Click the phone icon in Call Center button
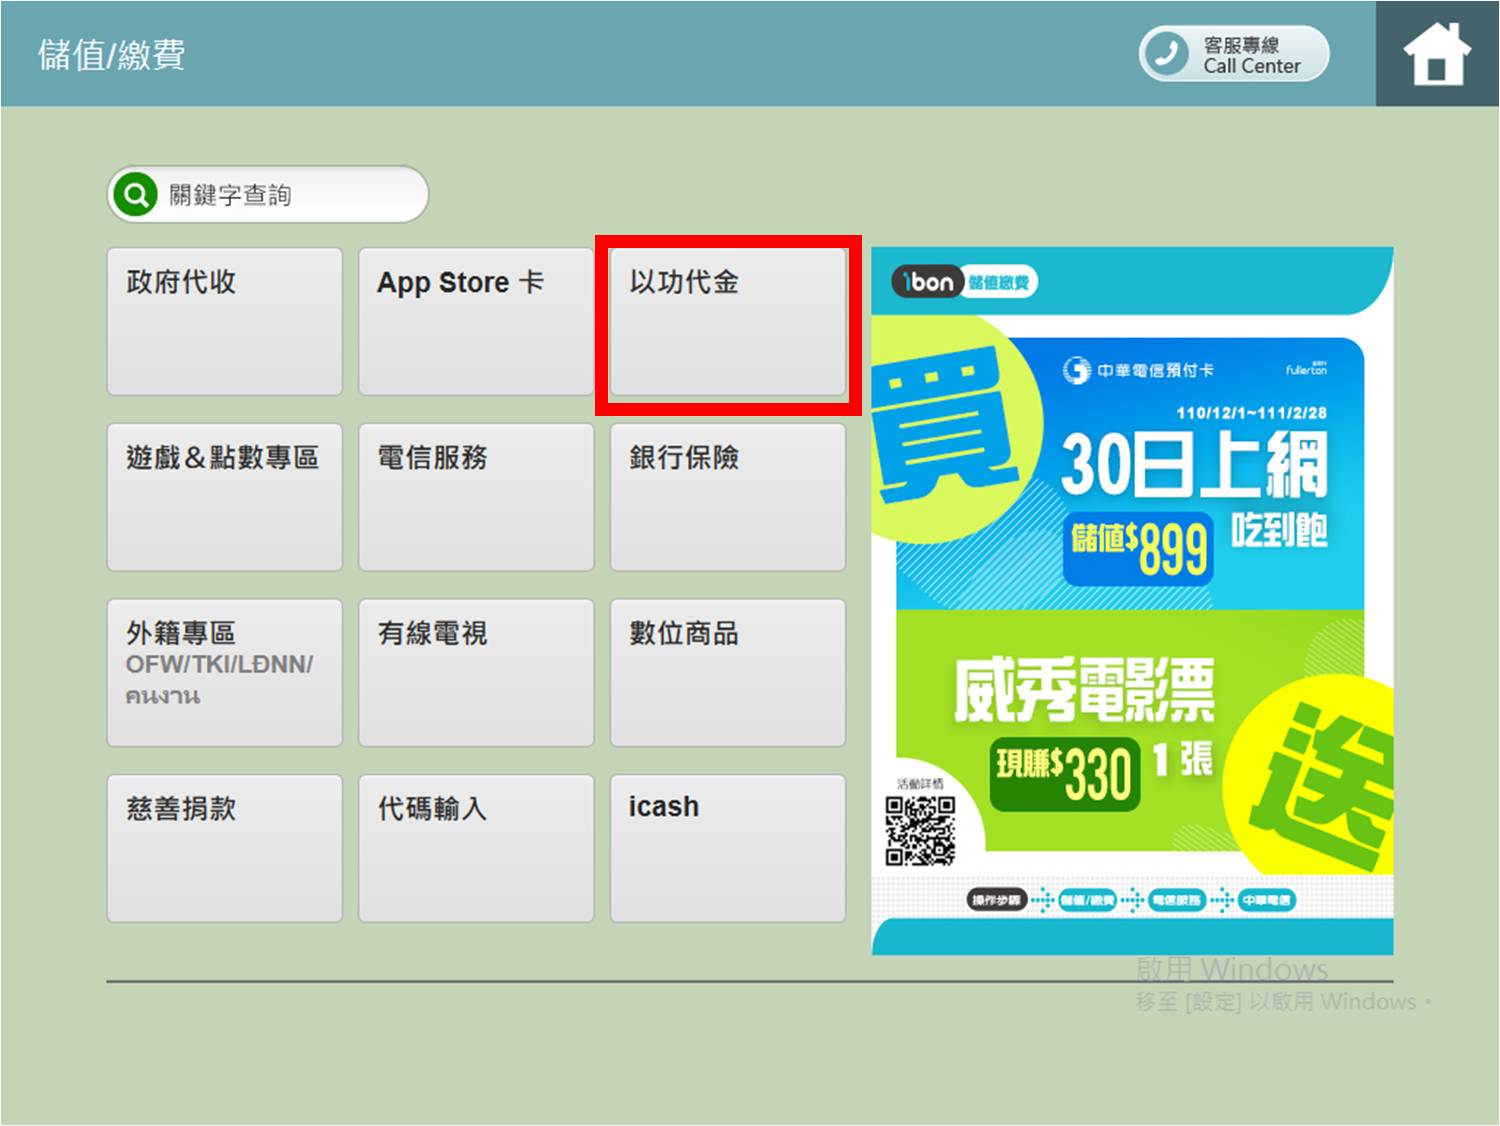1500x1126 pixels. pos(1167,54)
